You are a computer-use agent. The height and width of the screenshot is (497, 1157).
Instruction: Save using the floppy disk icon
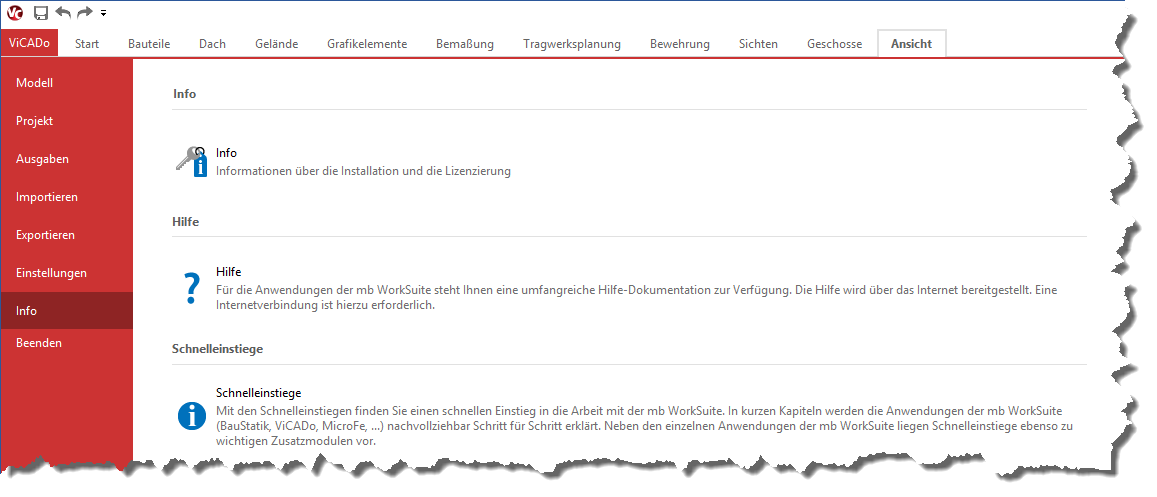point(41,13)
